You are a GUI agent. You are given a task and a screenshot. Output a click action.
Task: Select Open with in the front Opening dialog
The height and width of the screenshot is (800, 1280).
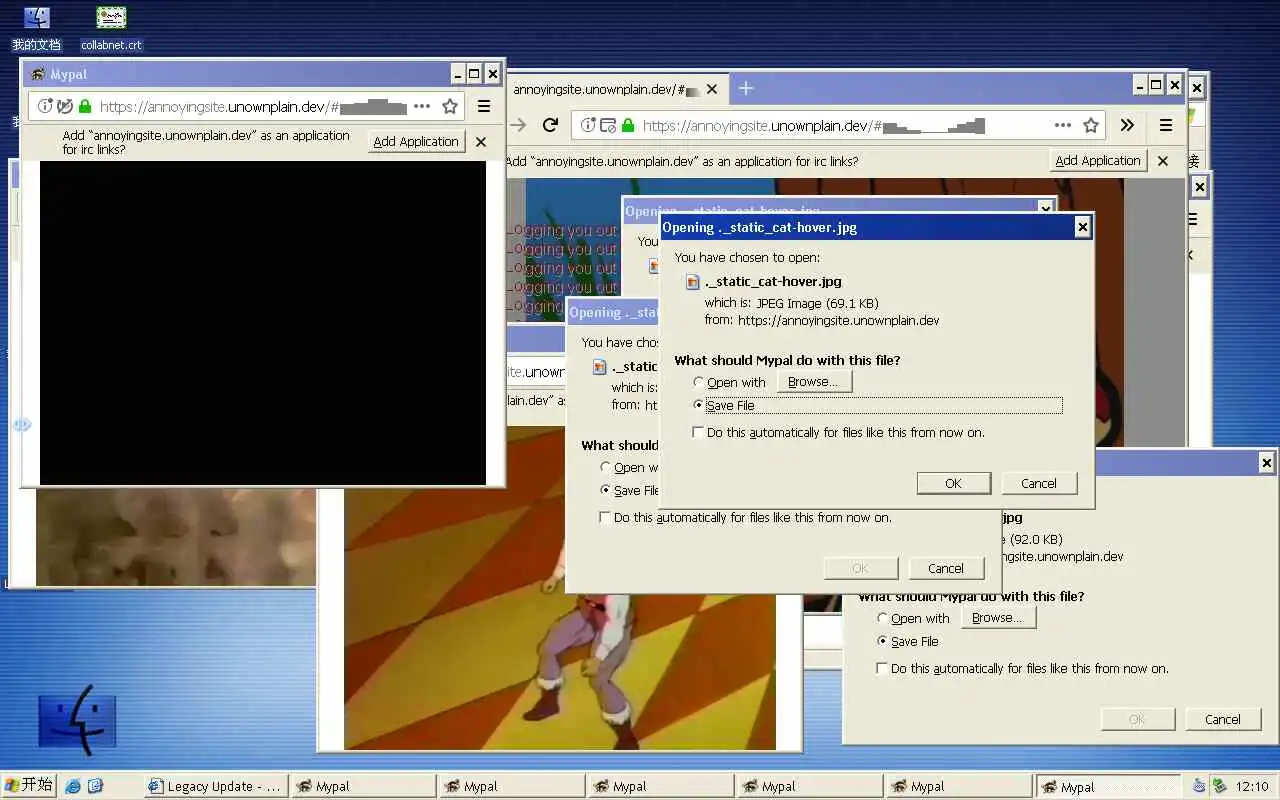[x=729, y=382]
